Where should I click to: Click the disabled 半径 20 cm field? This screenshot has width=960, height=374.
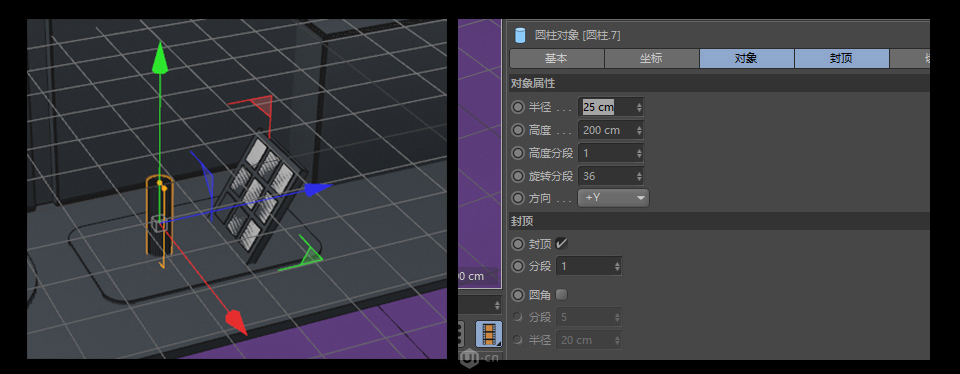pos(588,340)
